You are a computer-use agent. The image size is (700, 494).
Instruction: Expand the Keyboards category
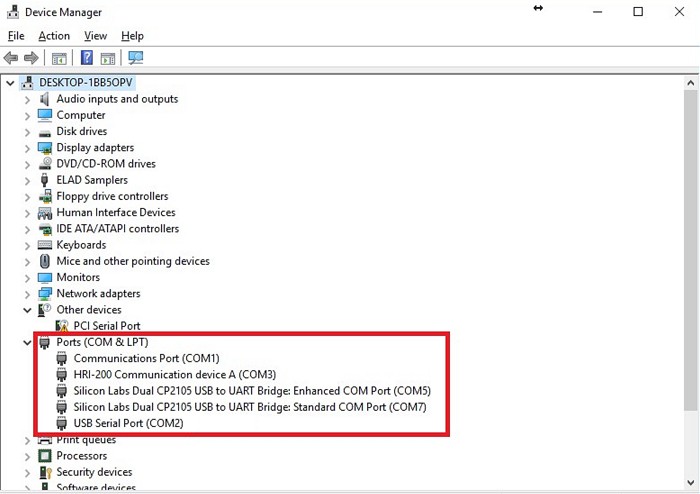click(x=28, y=245)
